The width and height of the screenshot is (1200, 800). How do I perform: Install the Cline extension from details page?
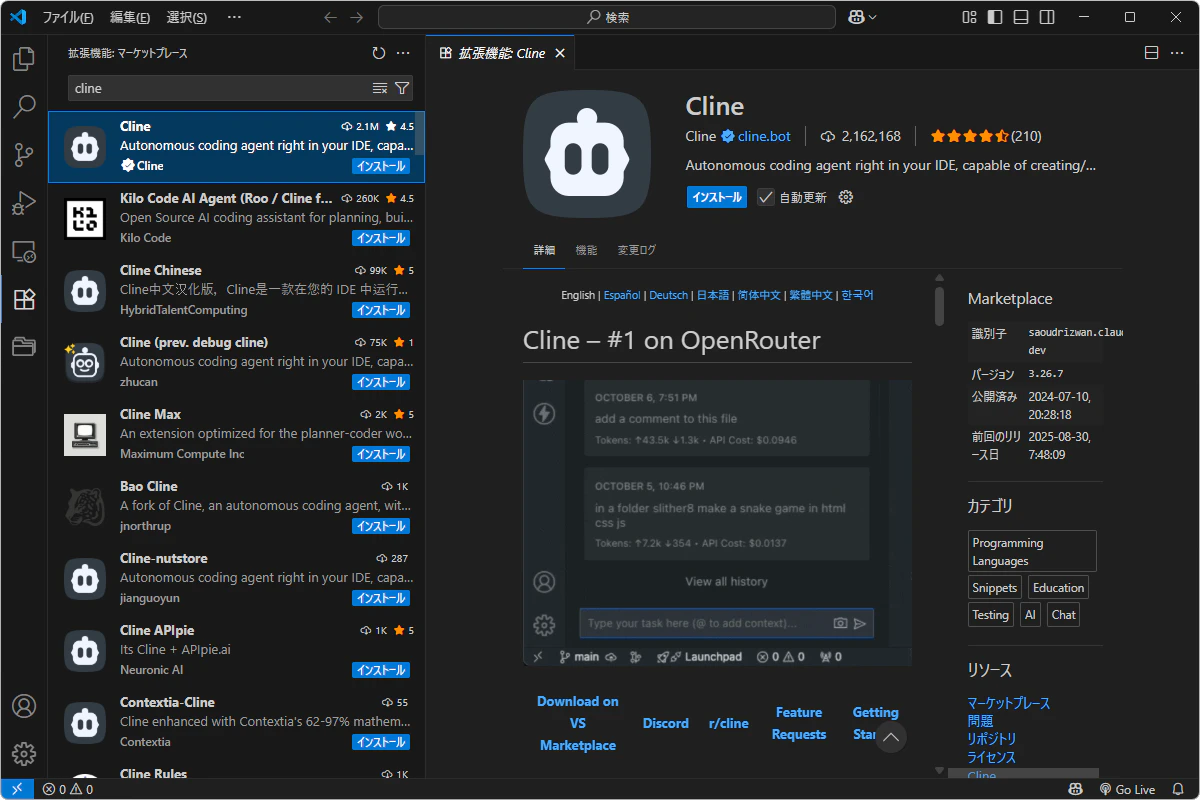717,197
